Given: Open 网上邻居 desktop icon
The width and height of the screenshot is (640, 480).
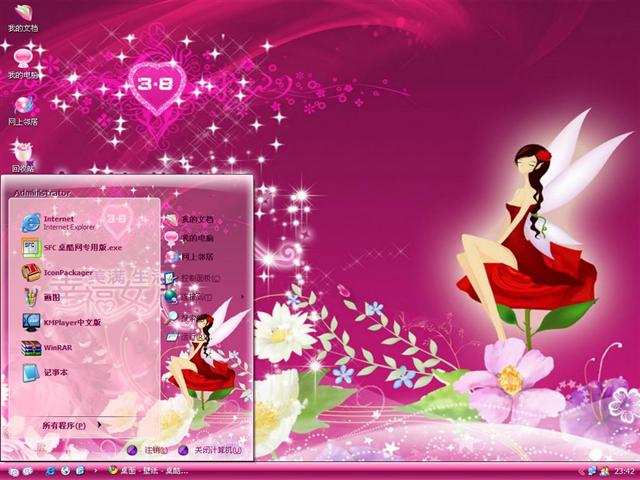Looking at the screenshot, I should [x=23, y=111].
